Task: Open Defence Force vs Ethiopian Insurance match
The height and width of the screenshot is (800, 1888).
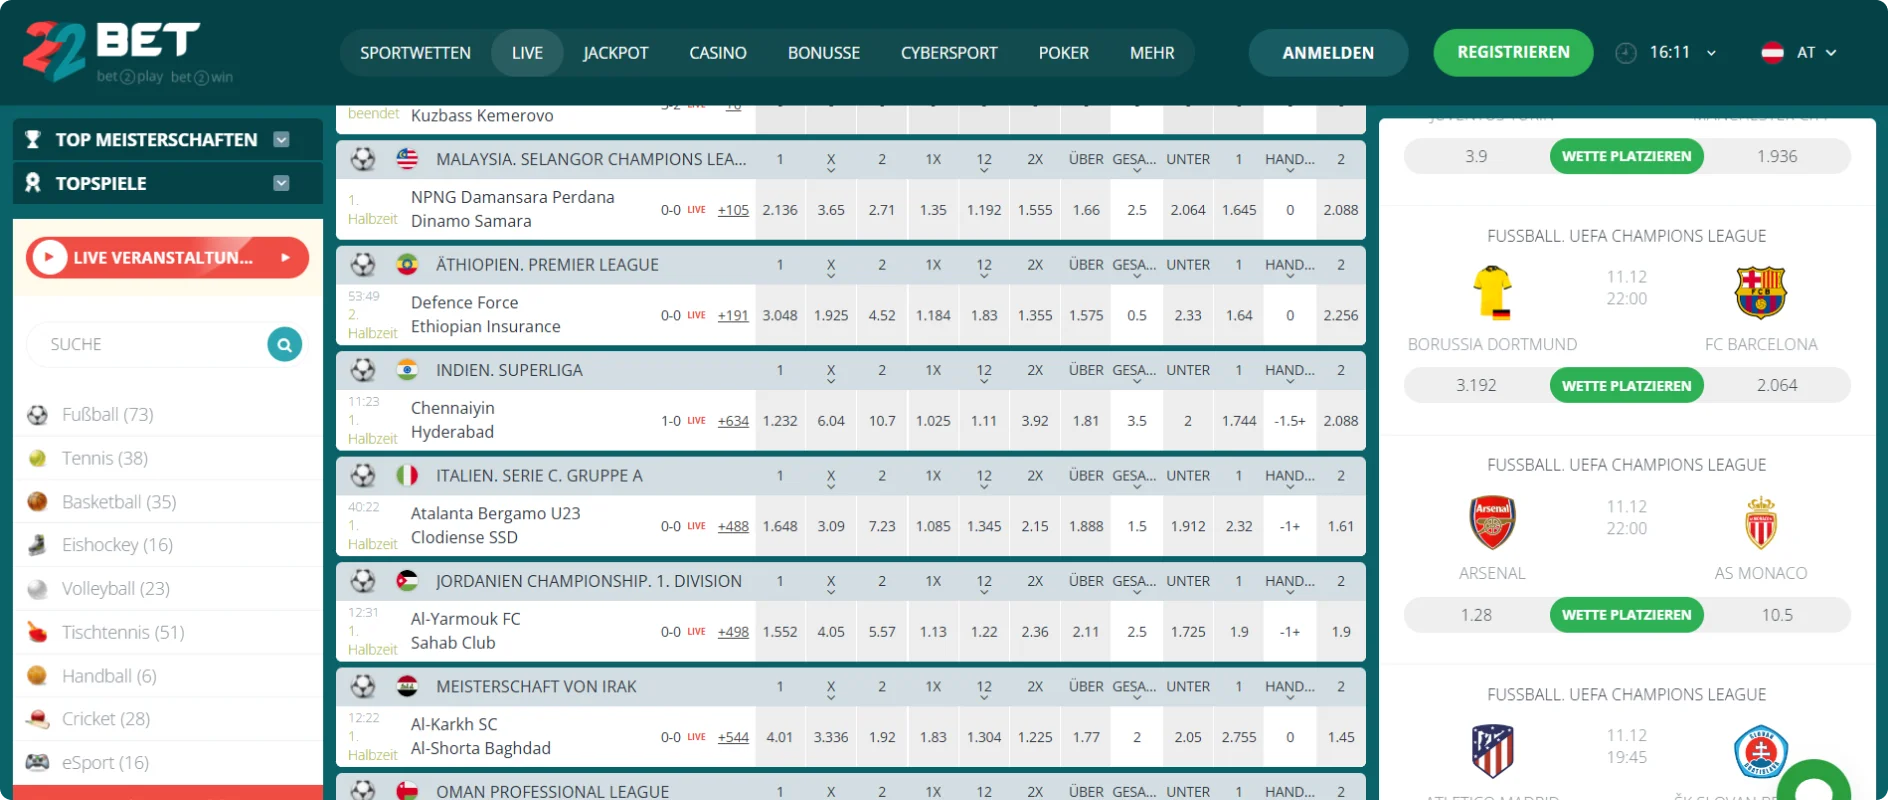Action: coord(485,315)
